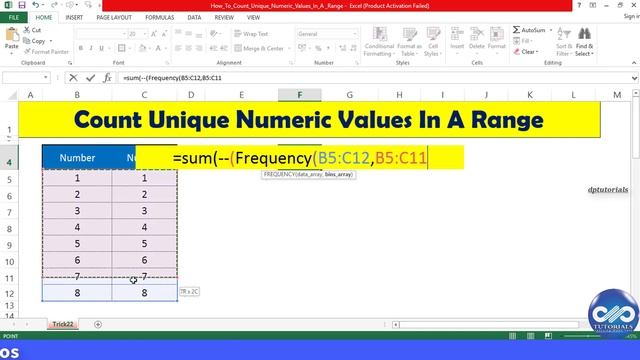Viewport: 640px width, 360px height.
Task: Click Conditional Formatting icon
Action: (379, 42)
